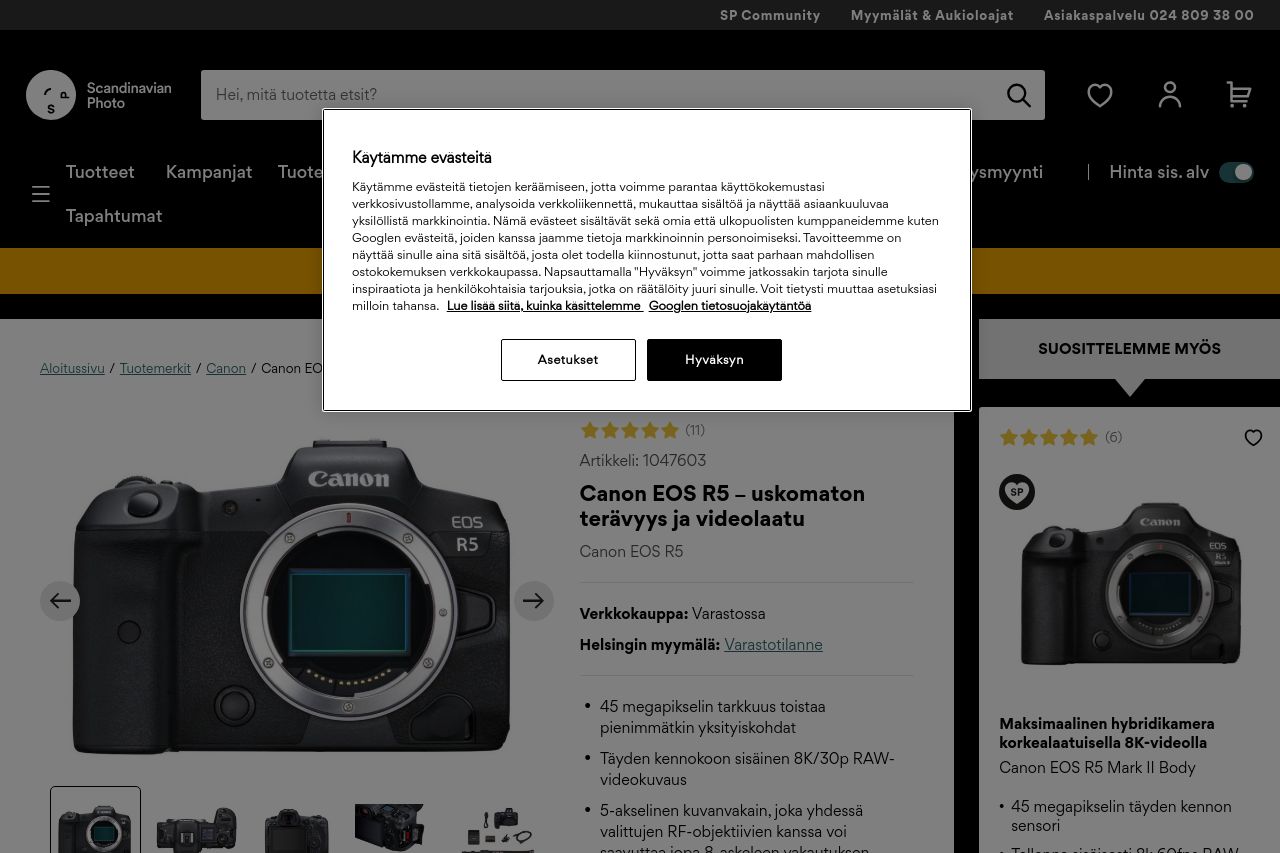
Task: Click the star rating with 6 reviews
Action: (1061, 437)
